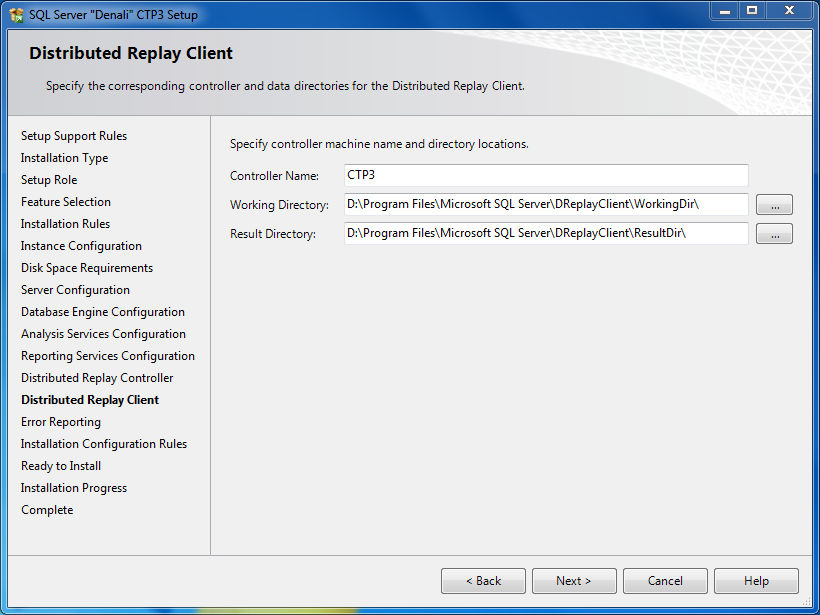Click the SQL Server setup title bar icon

coord(16,15)
